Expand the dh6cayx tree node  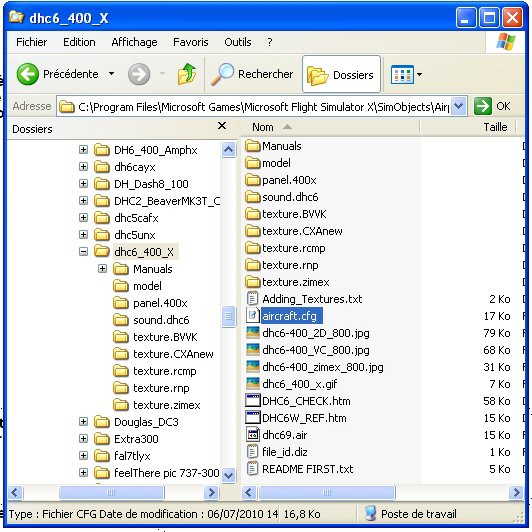[x=83, y=167]
